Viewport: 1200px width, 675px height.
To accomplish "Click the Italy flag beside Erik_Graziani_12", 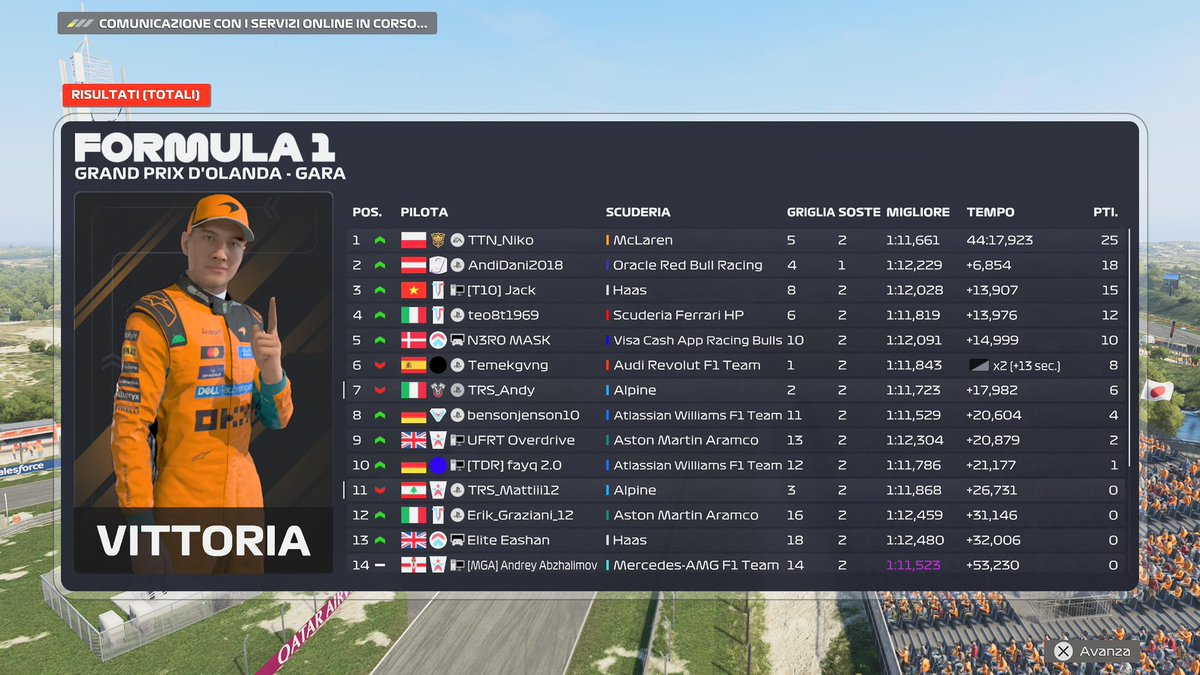I will coord(413,515).
